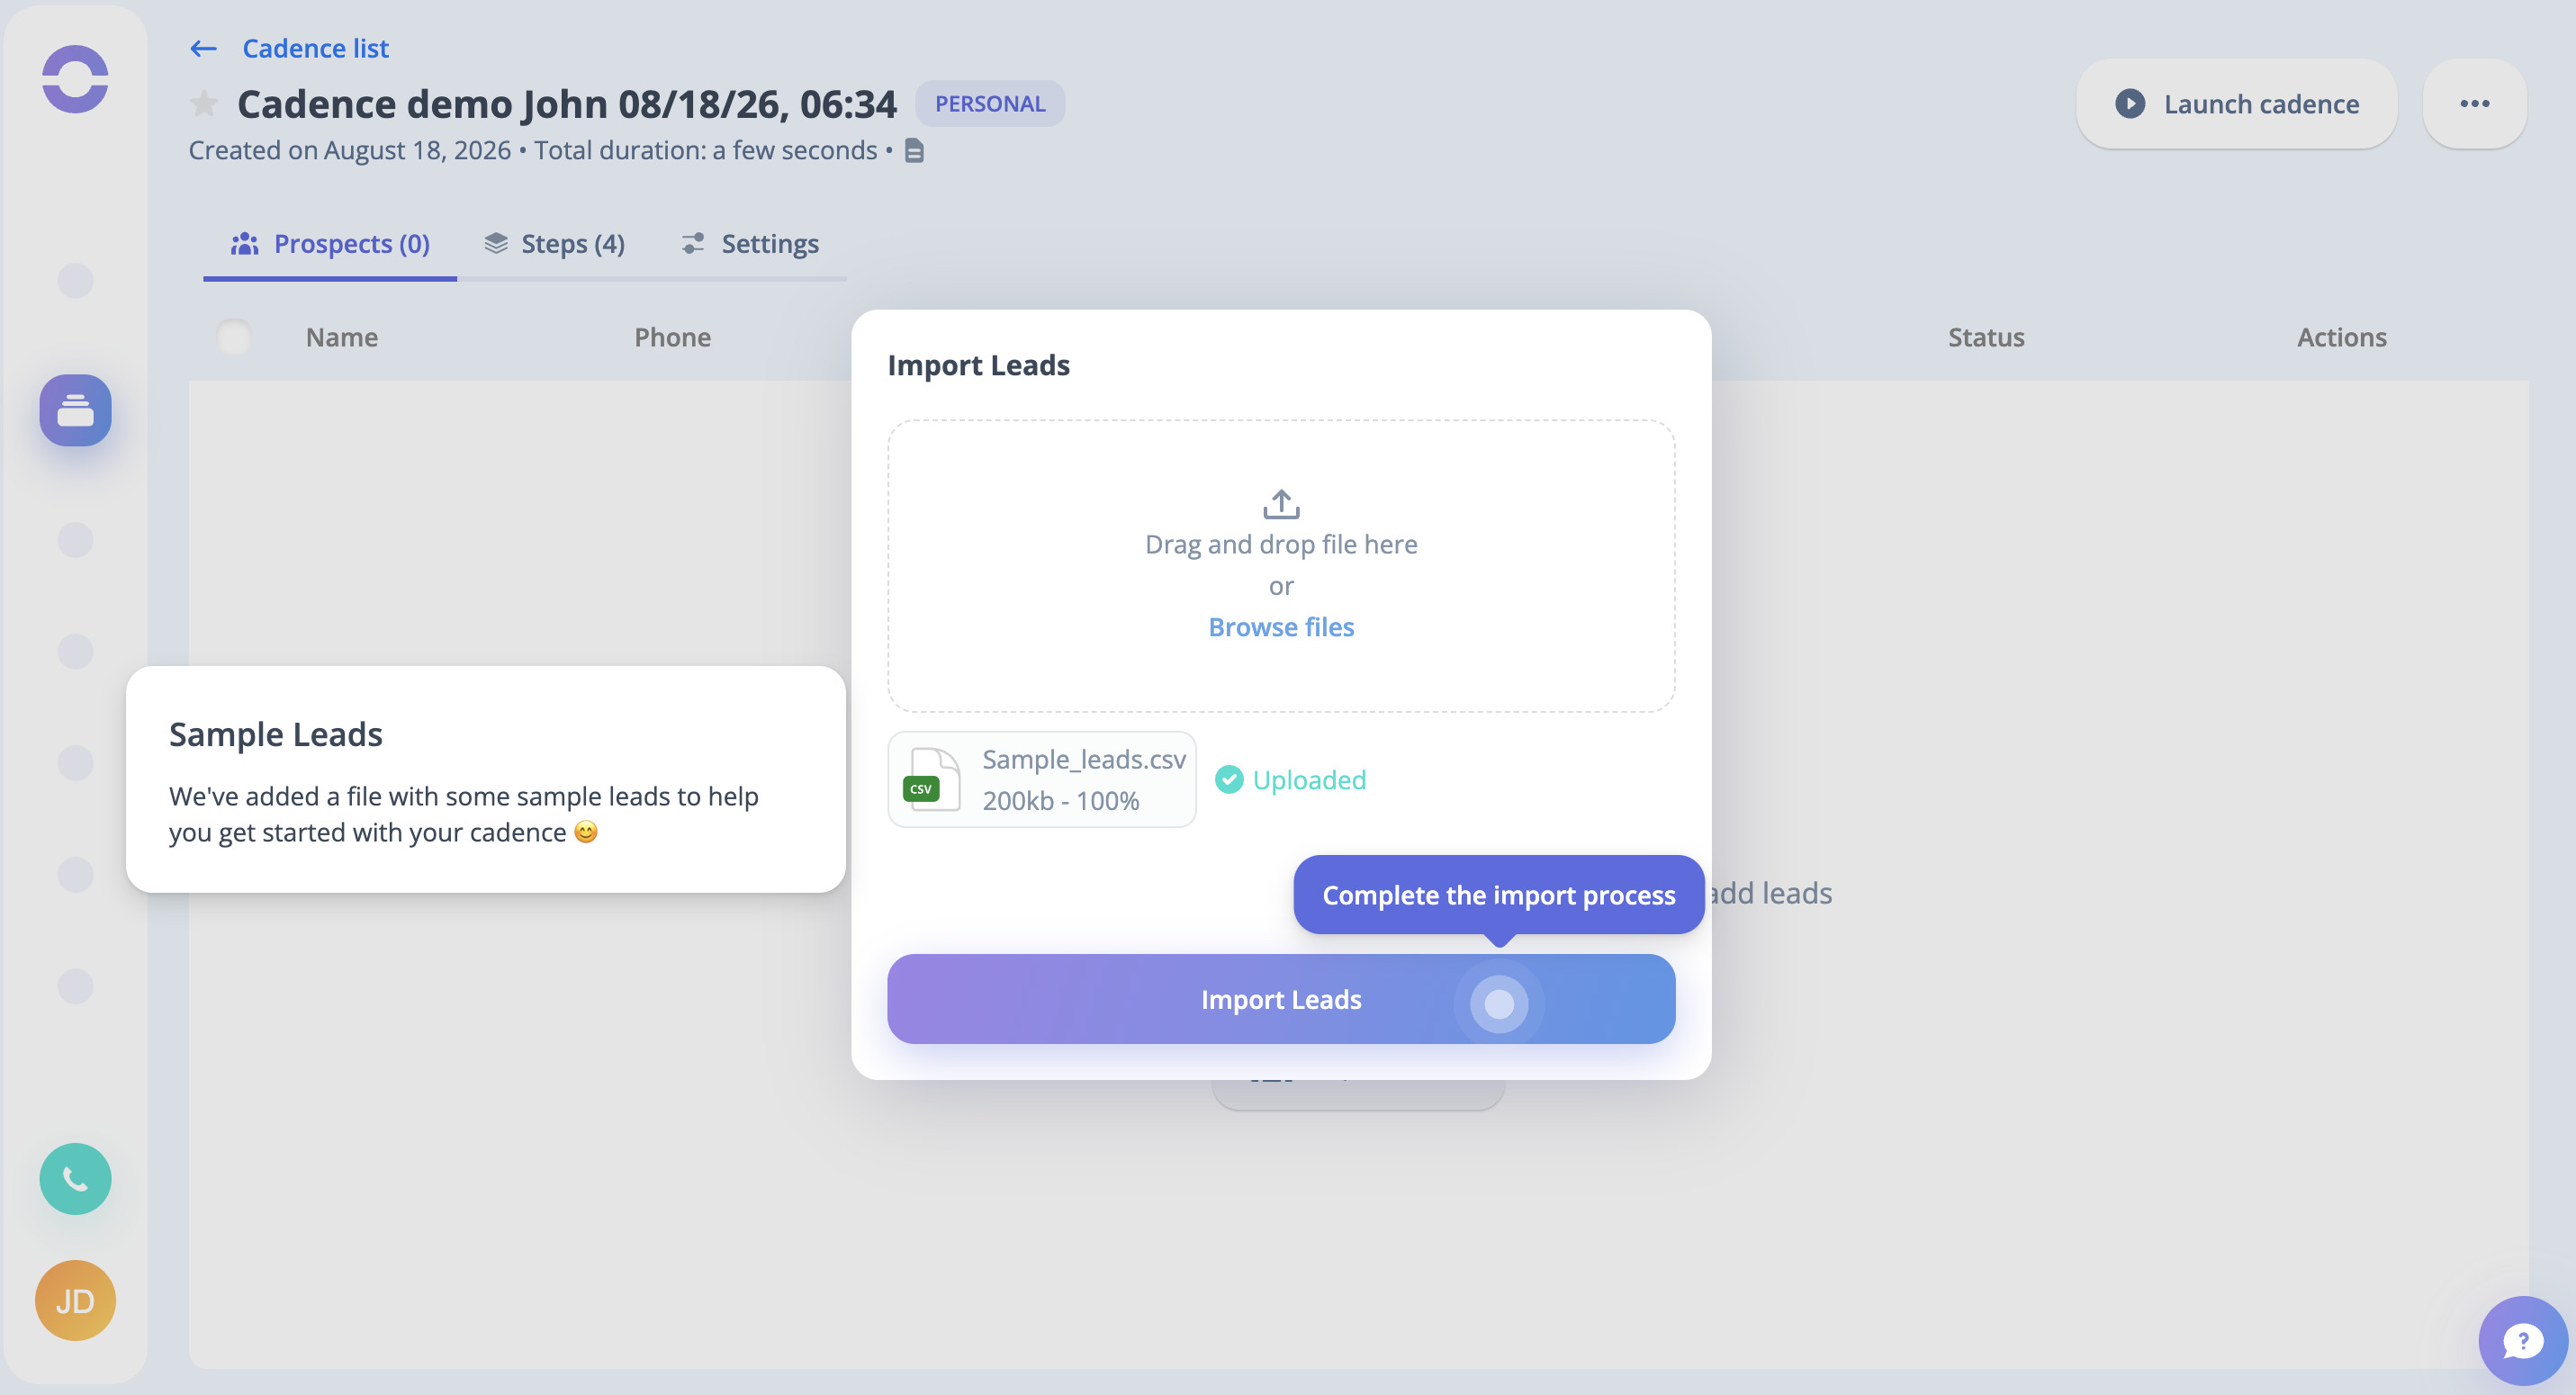Click the Import Leads dialog title
This screenshot has height=1395, width=2576.
979,365
